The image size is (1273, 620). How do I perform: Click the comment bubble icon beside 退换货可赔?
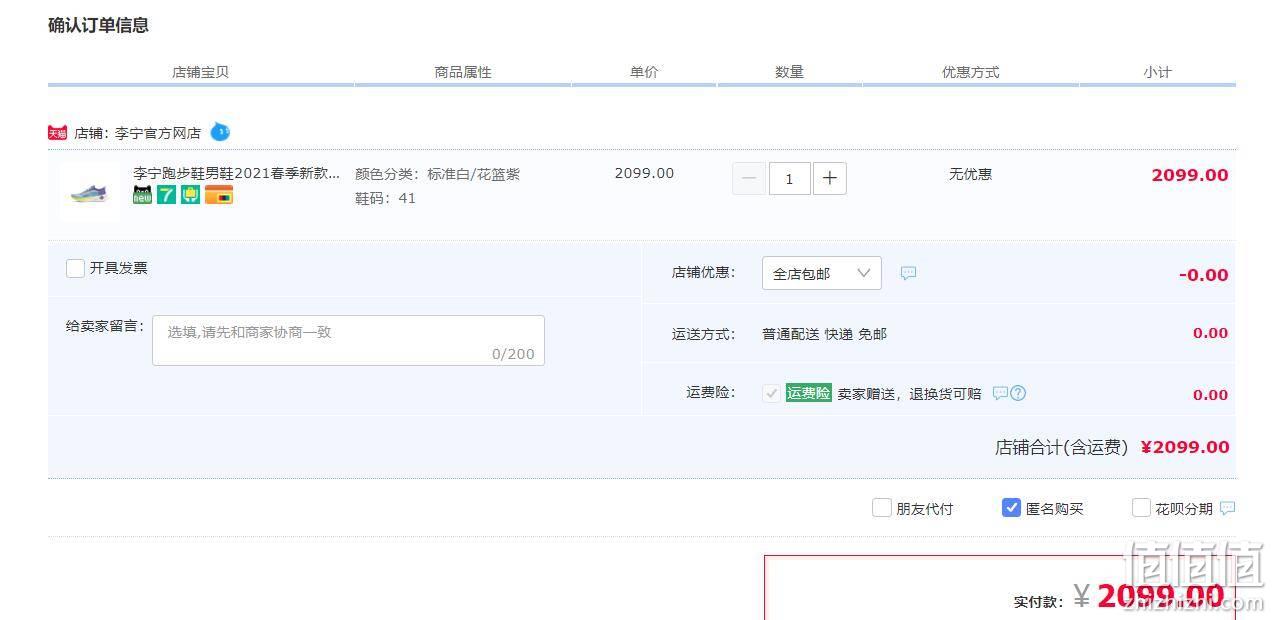click(x=1000, y=393)
